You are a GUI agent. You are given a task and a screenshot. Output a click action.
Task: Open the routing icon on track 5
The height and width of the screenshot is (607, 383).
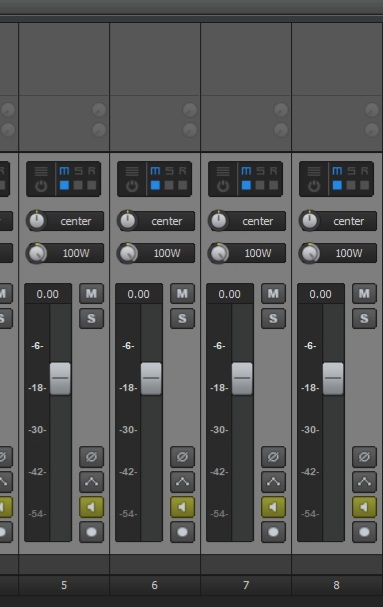pos(41,171)
